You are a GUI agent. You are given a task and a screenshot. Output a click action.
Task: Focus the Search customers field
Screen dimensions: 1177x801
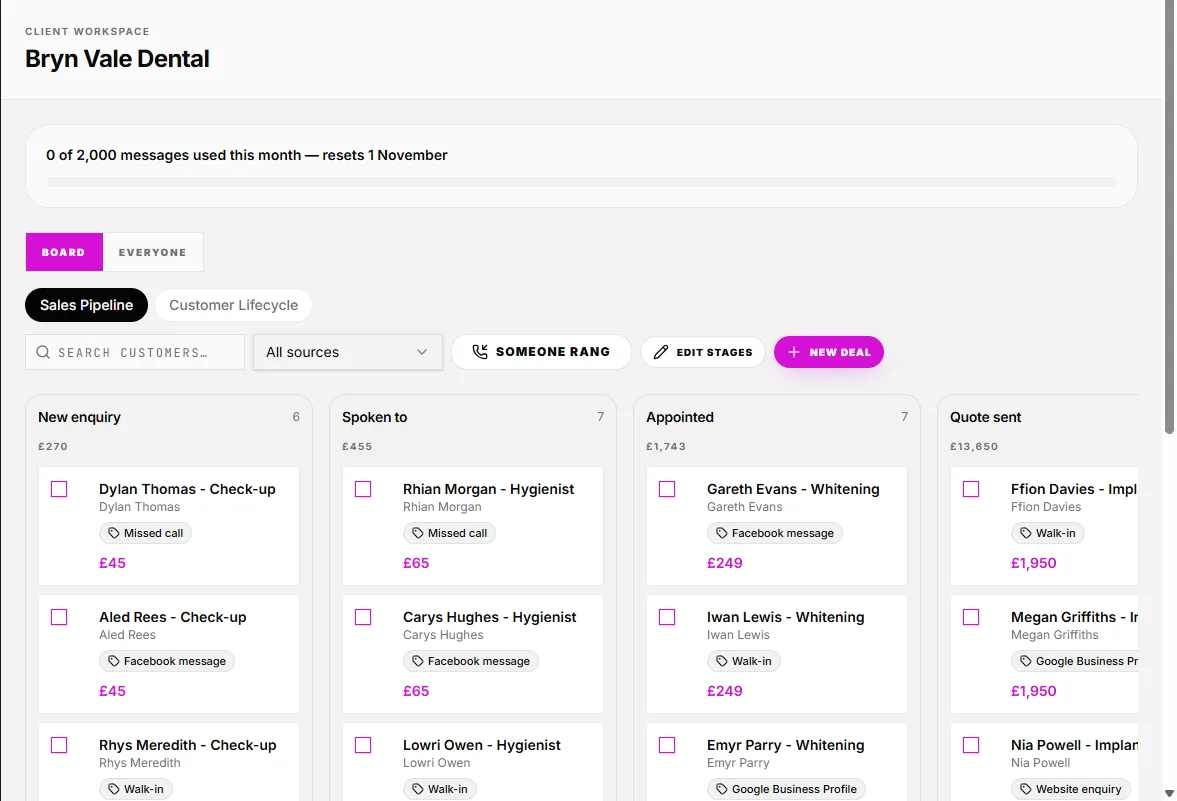click(135, 352)
